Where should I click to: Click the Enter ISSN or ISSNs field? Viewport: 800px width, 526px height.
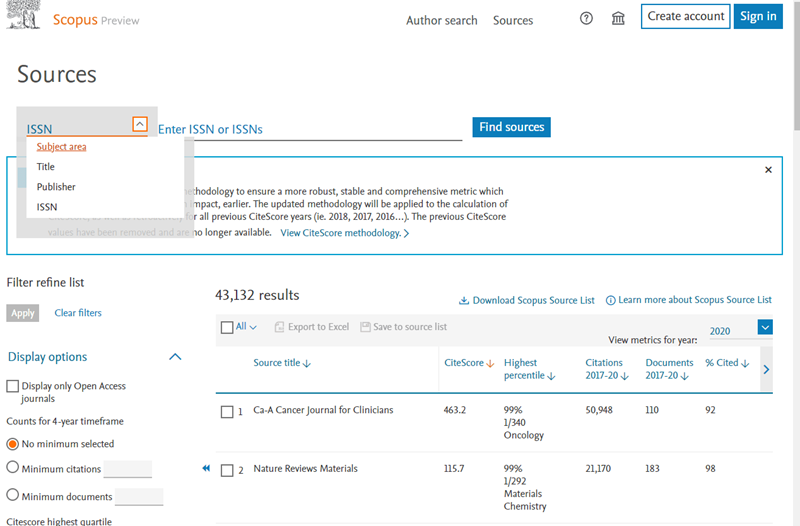[310, 130]
